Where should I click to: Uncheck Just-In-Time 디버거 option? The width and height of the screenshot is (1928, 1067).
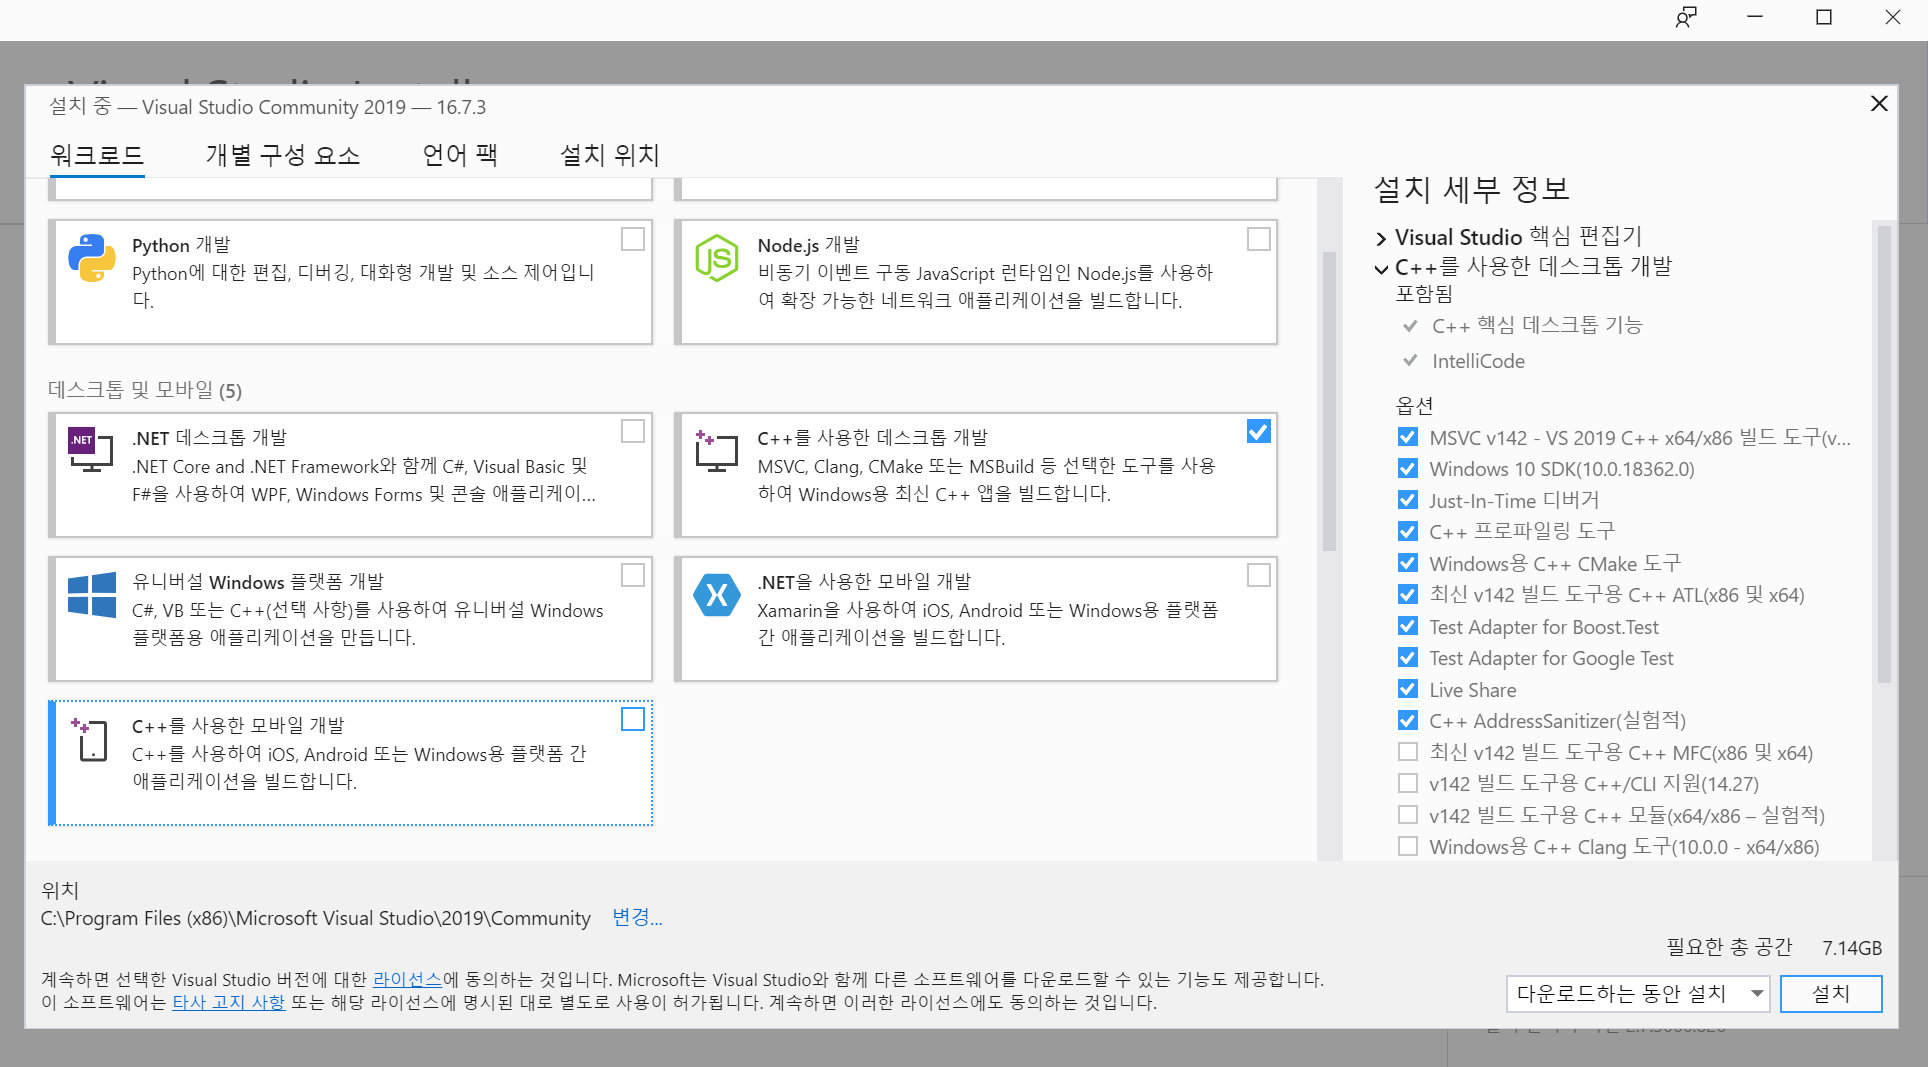click(x=1408, y=500)
